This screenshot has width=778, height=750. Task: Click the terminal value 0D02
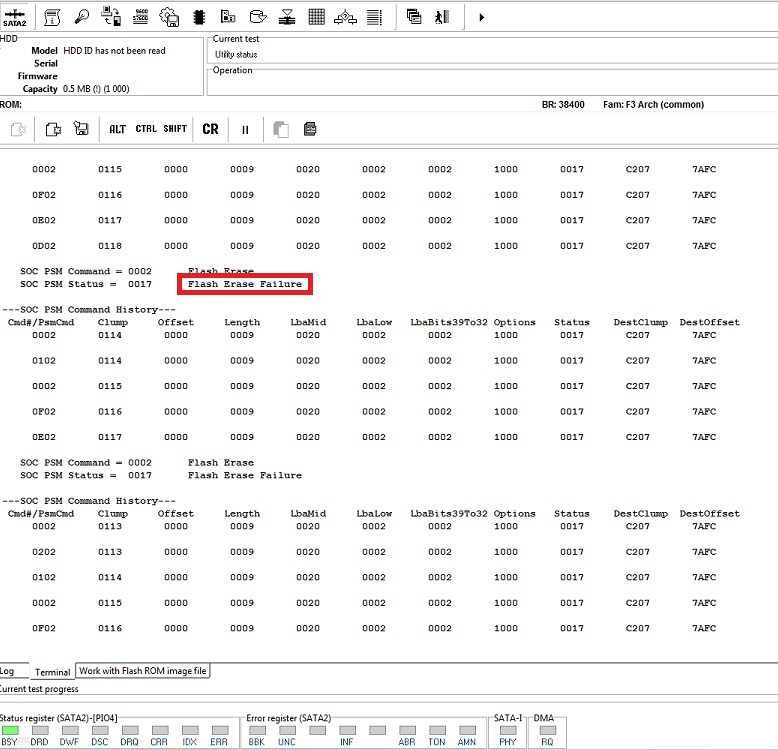[44, 246]
